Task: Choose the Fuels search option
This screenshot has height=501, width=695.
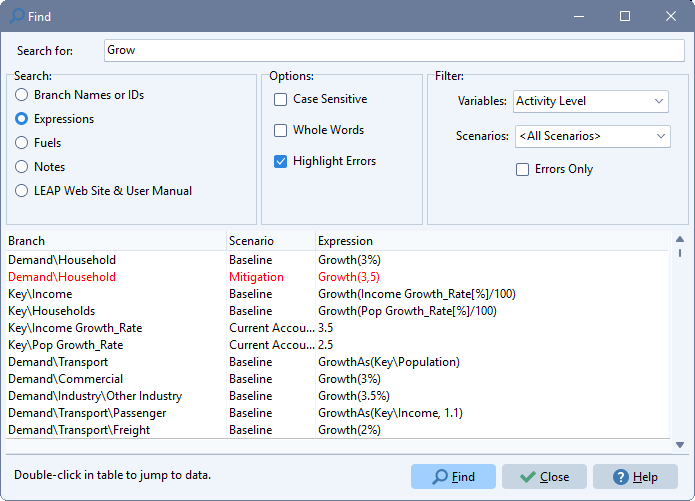Action: (x=21, y=143)
